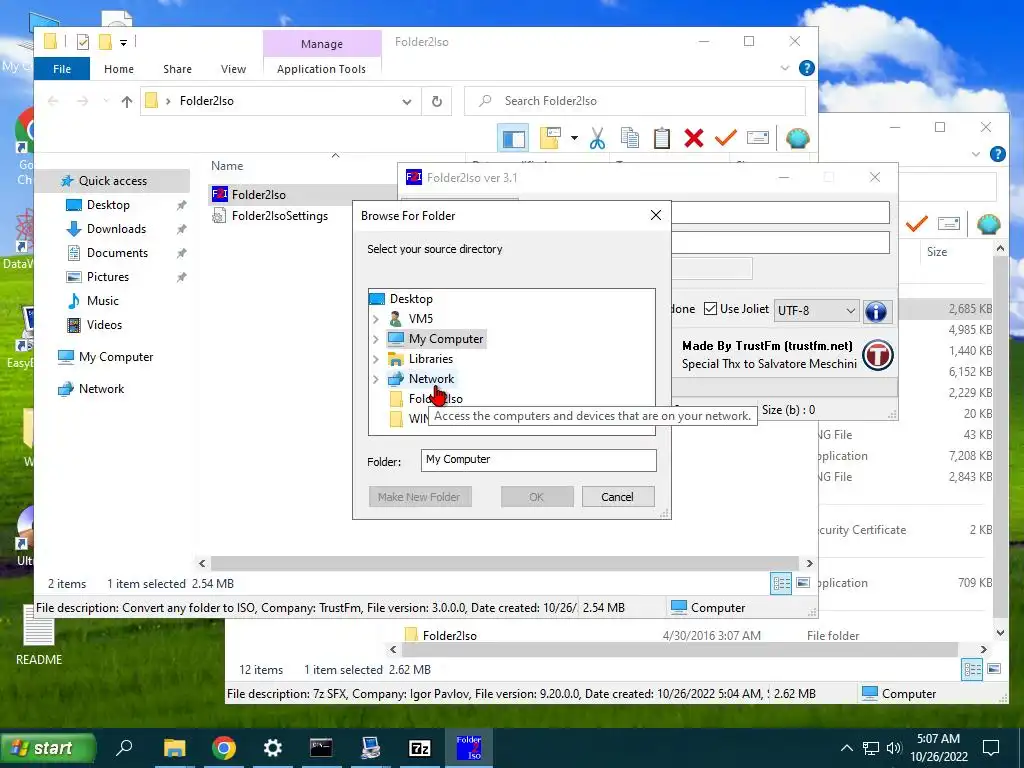The width and height of the screenshot is (1024, 768).
Task: Click the Make New Folder button
Action: click(x=419, y=497)
